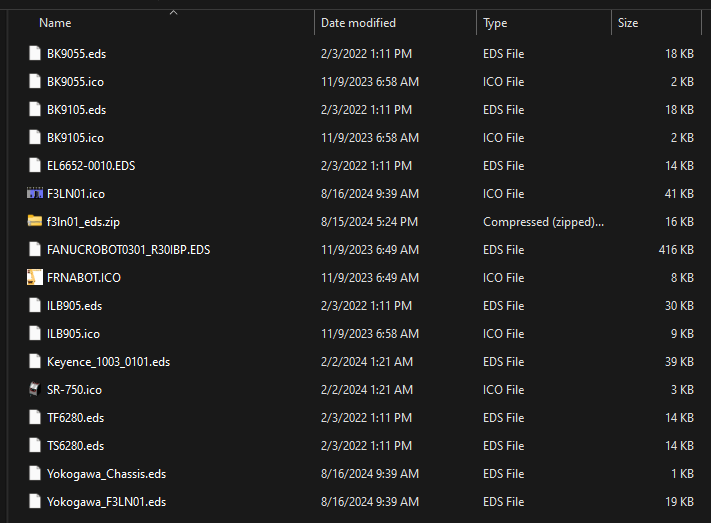
Task: Click the 30 KB size of ILB905.eds
Action: 679,306
